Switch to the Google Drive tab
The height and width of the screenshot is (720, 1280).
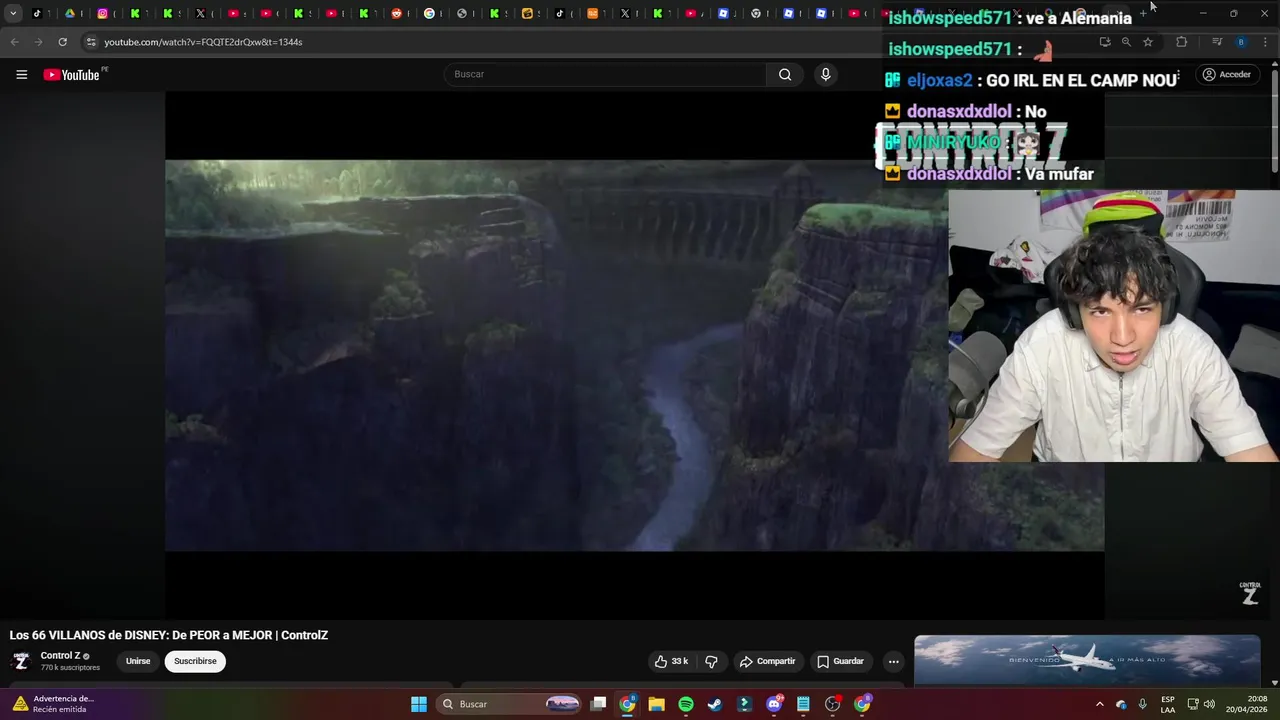69,13
